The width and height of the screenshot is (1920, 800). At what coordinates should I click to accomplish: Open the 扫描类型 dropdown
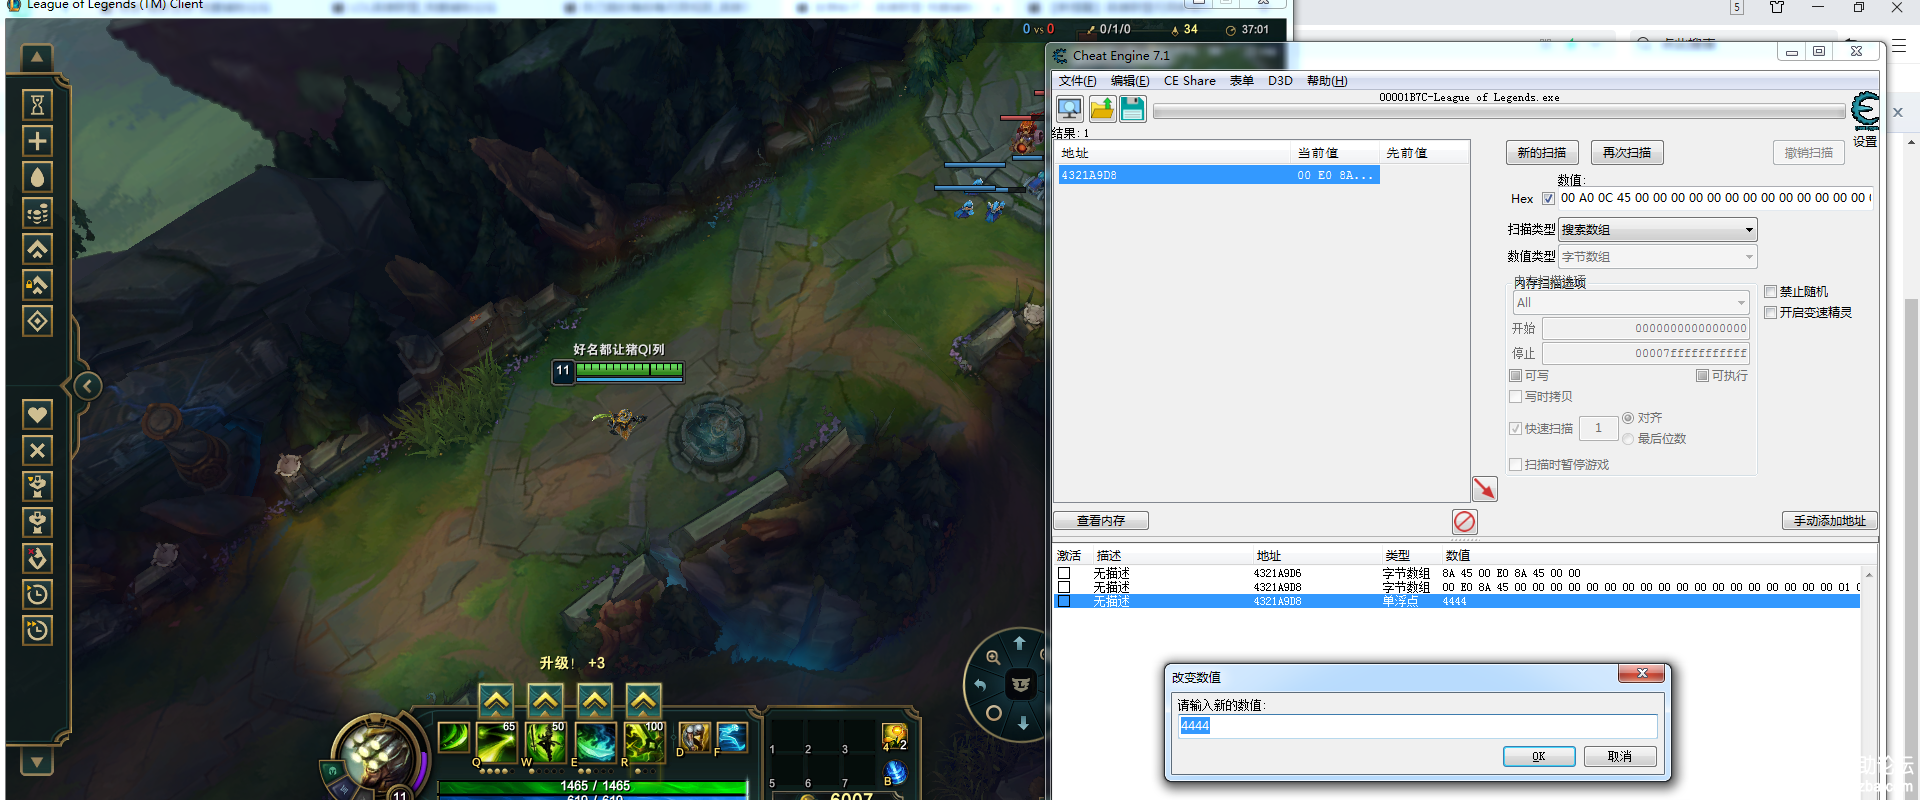1657,230
